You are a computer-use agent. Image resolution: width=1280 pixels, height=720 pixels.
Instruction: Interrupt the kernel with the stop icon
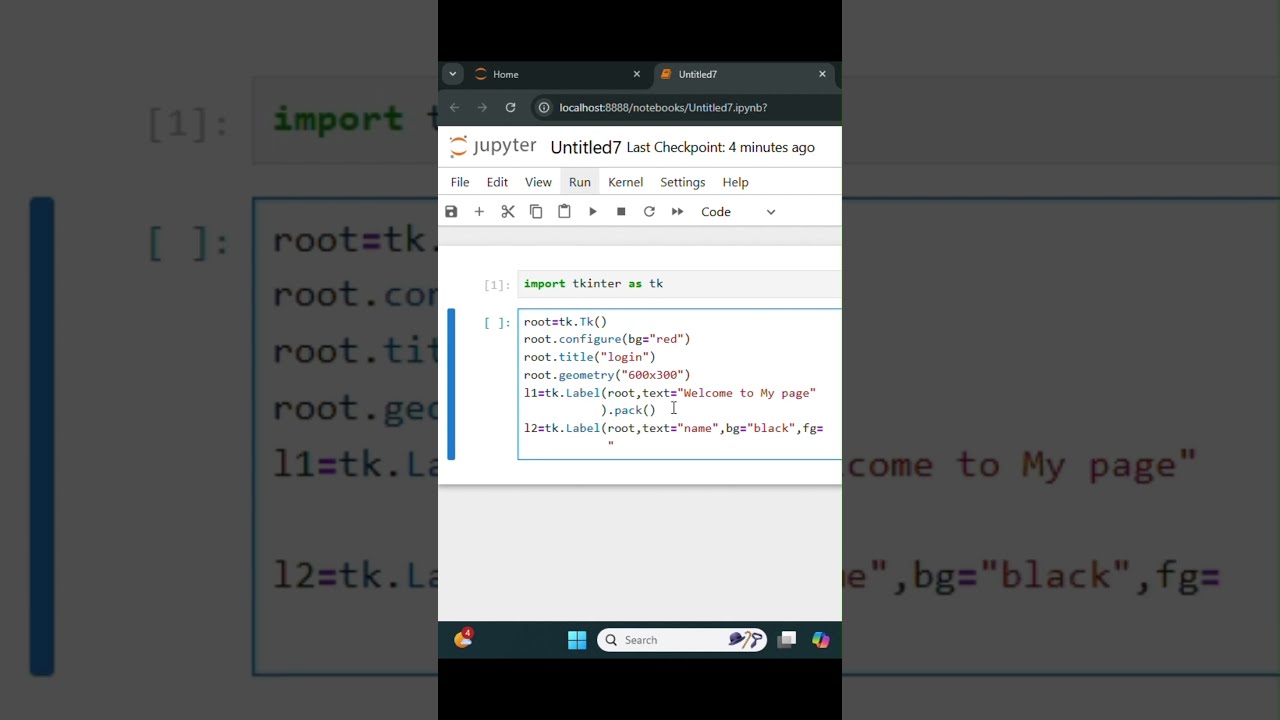click(621, 212)
